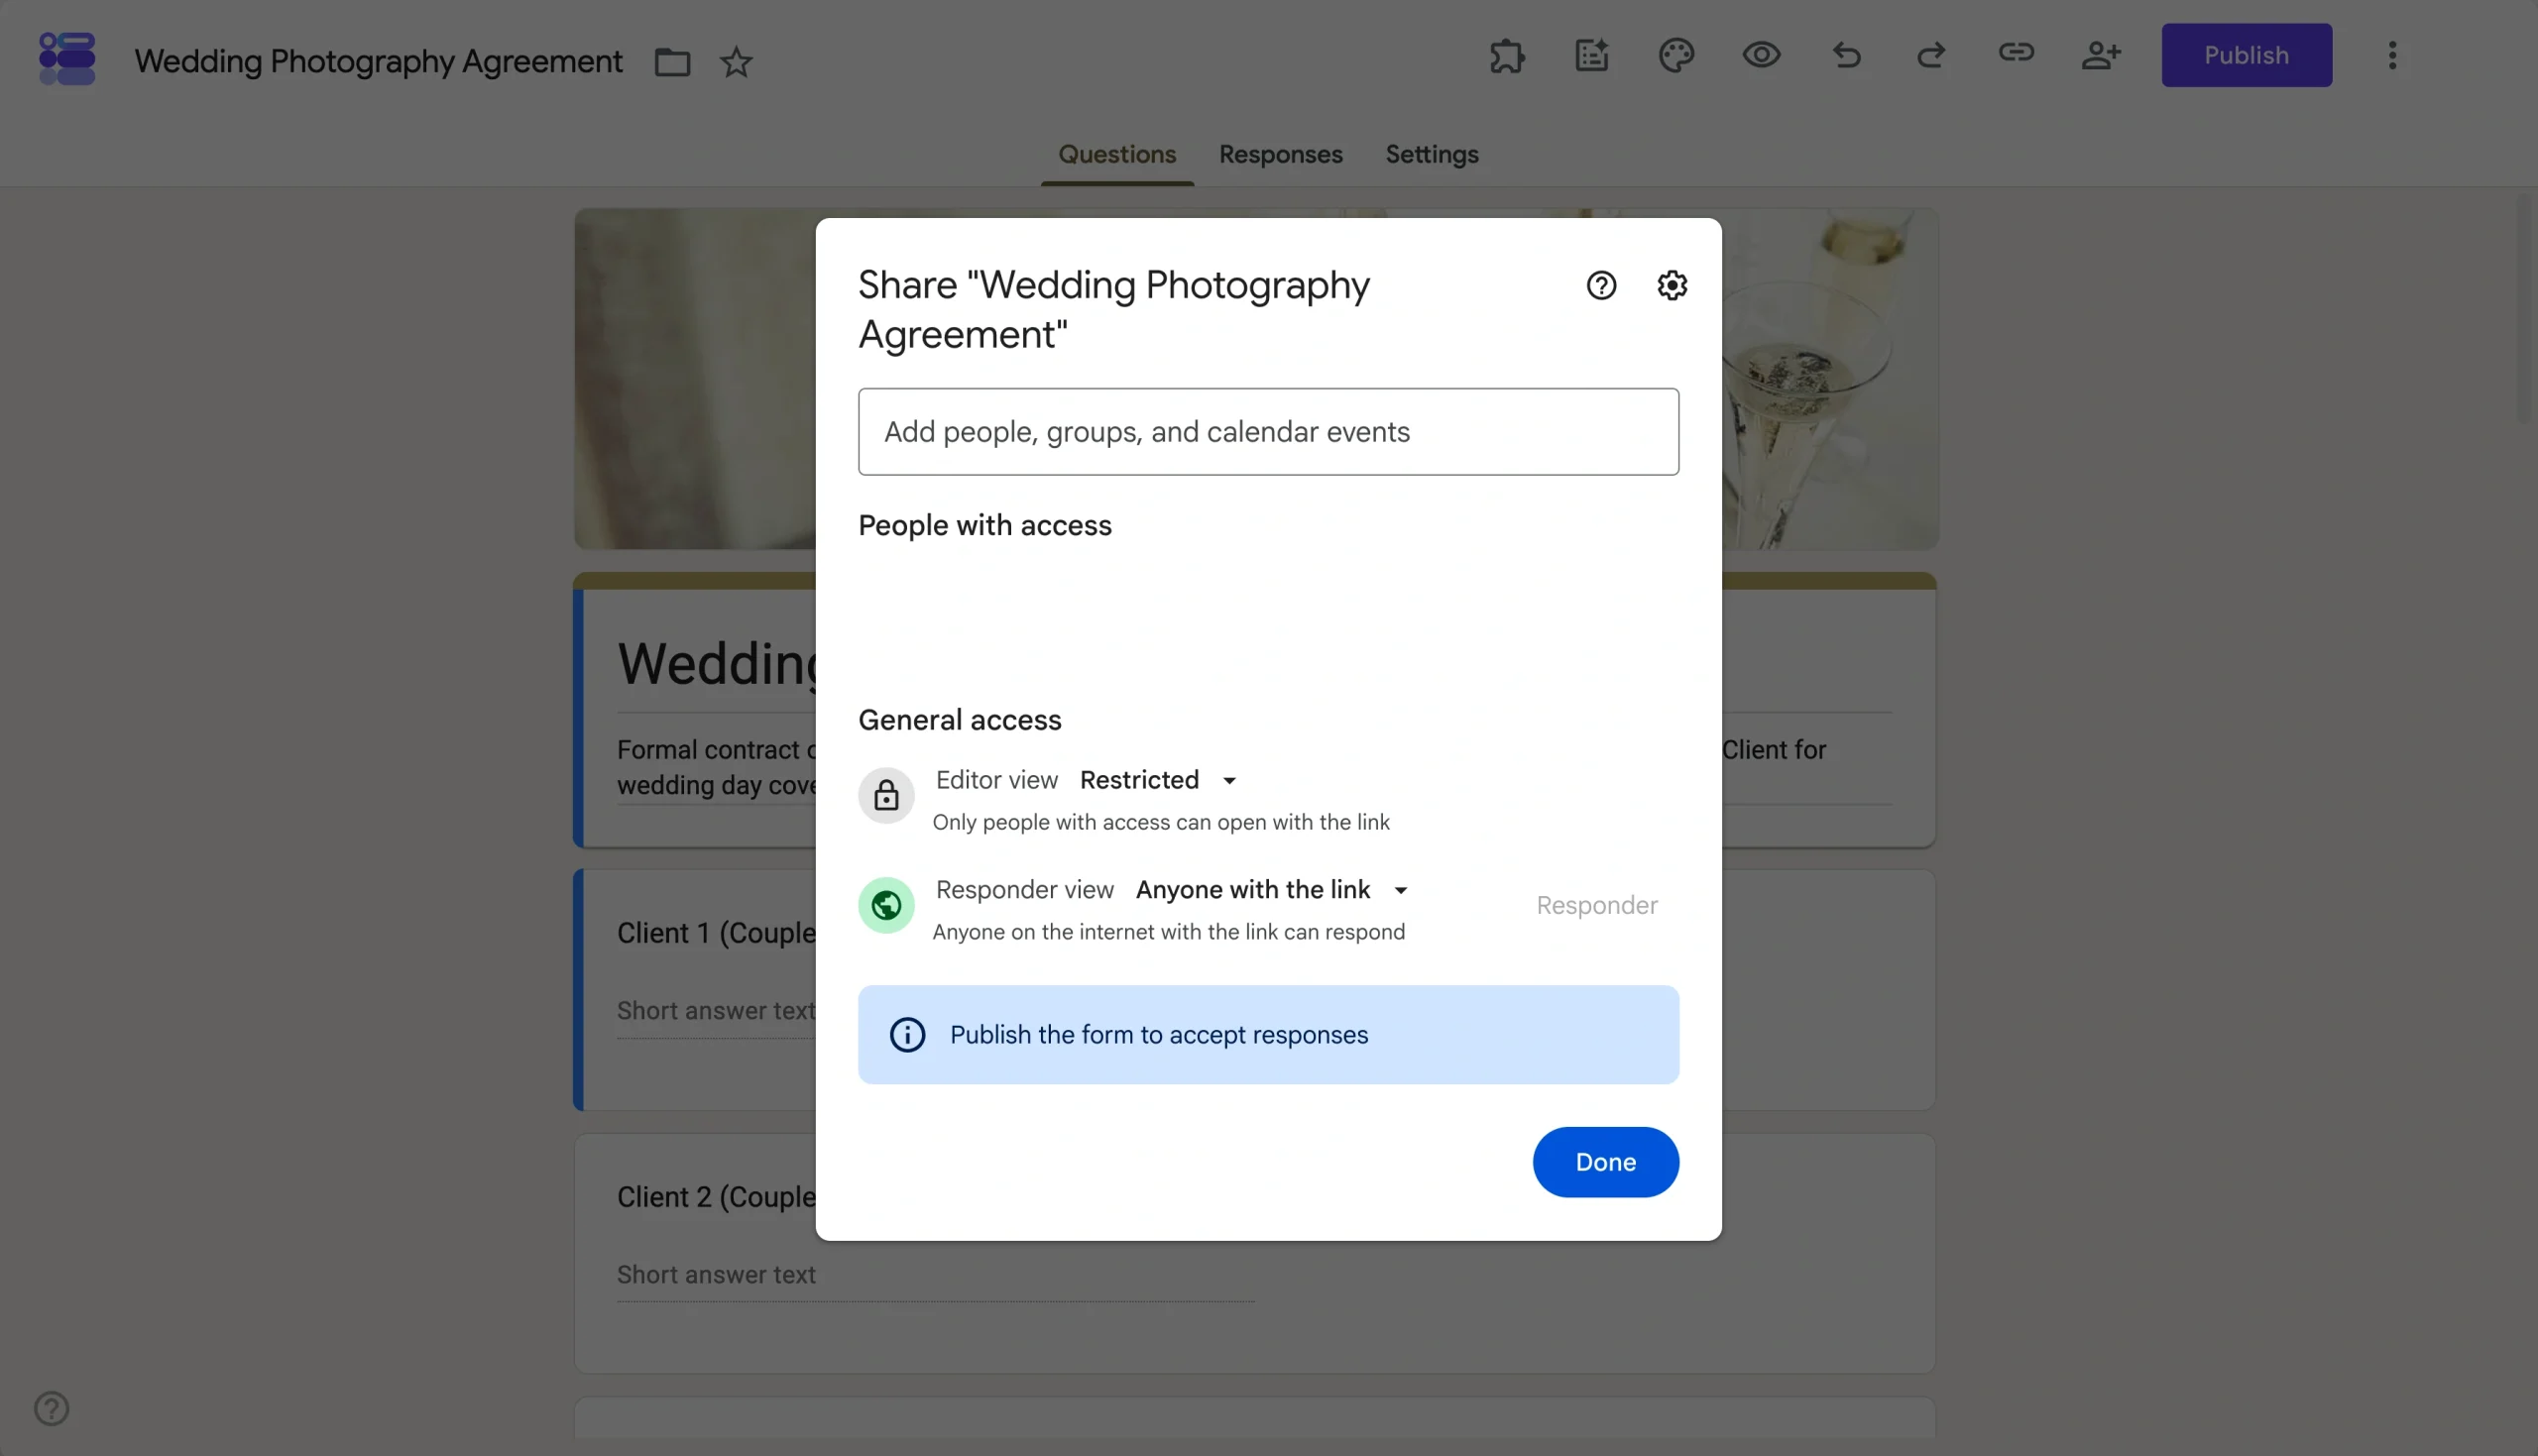Click the move to folder icon

(x=672, y=62)
